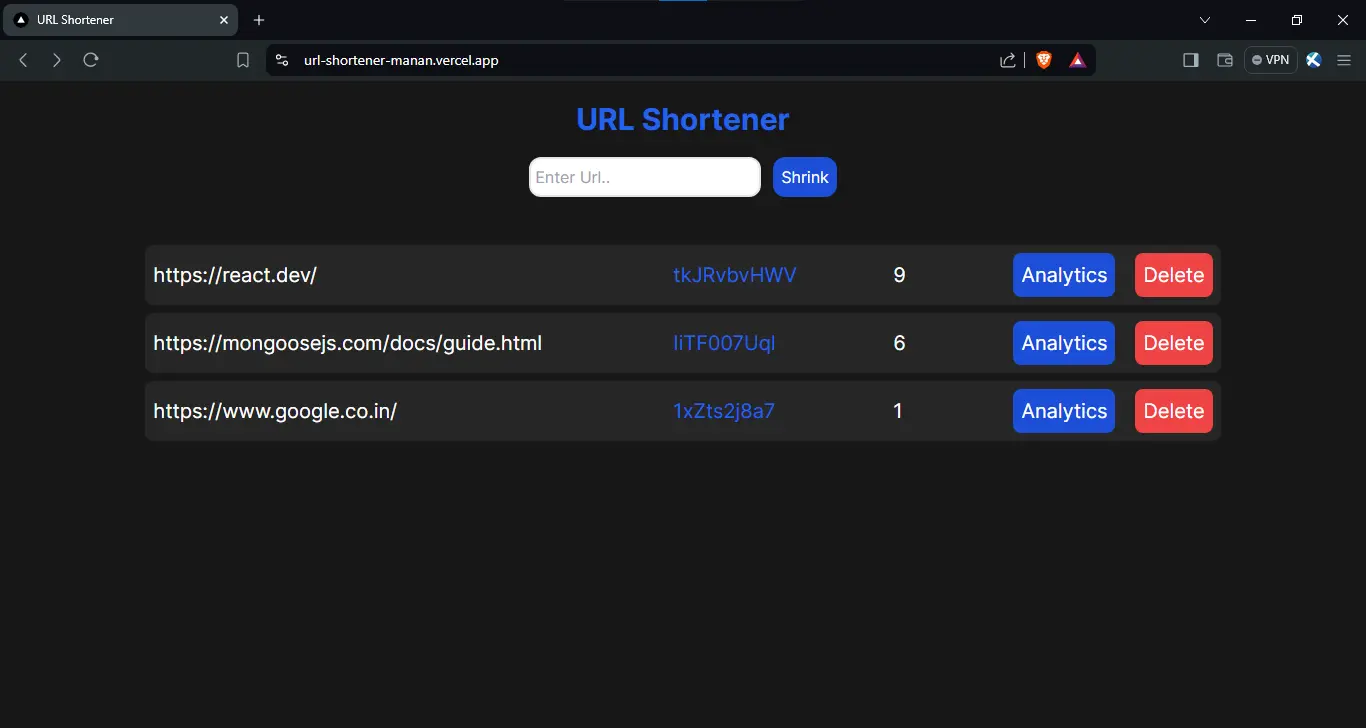Viewport: 1366px width, 728px height.
Task: Open the Brave Wallet icon
Action: coord(1224,60)
